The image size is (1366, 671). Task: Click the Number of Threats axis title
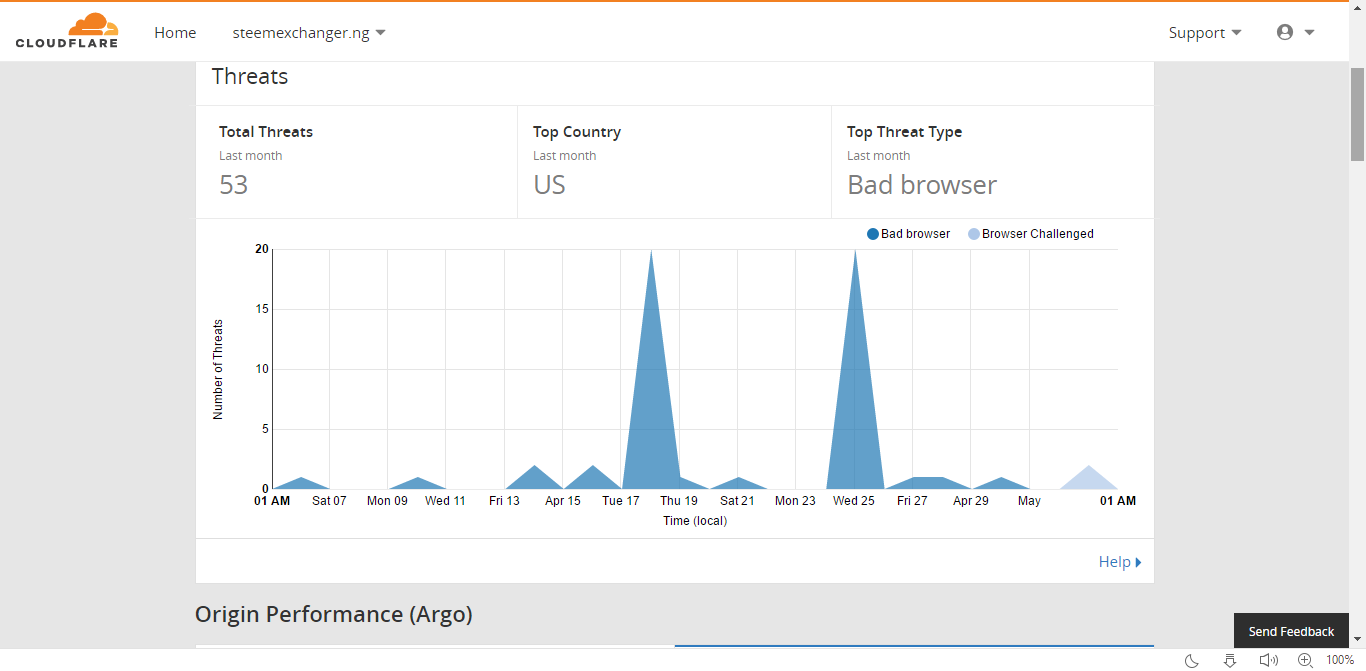point(218,369)
